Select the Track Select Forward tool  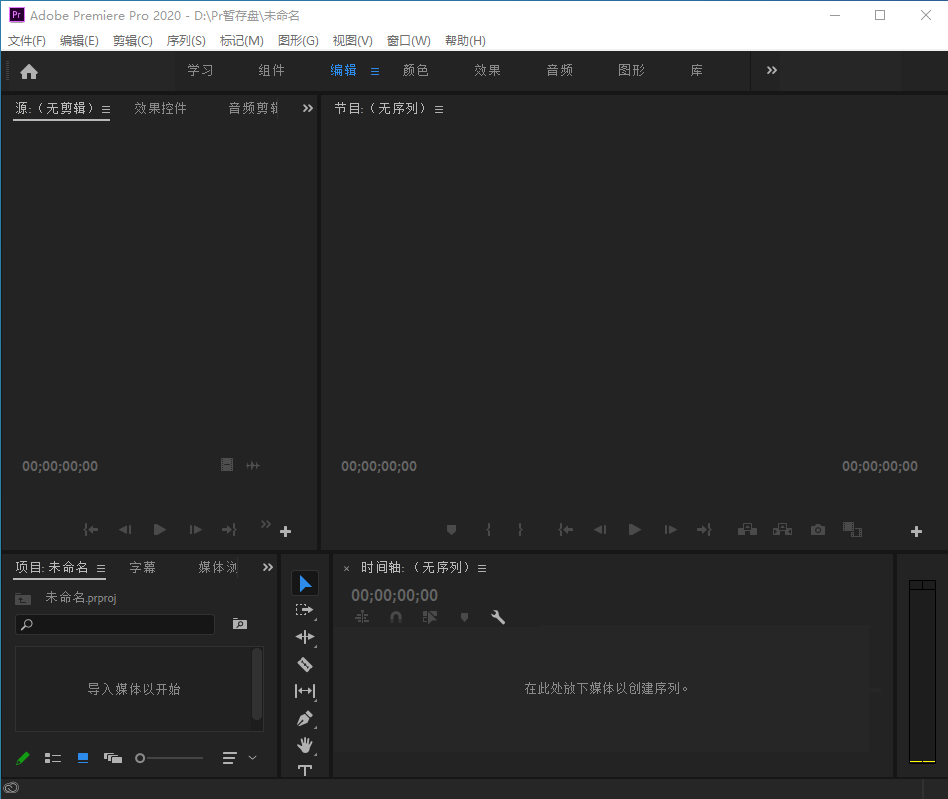pos(305,610)
